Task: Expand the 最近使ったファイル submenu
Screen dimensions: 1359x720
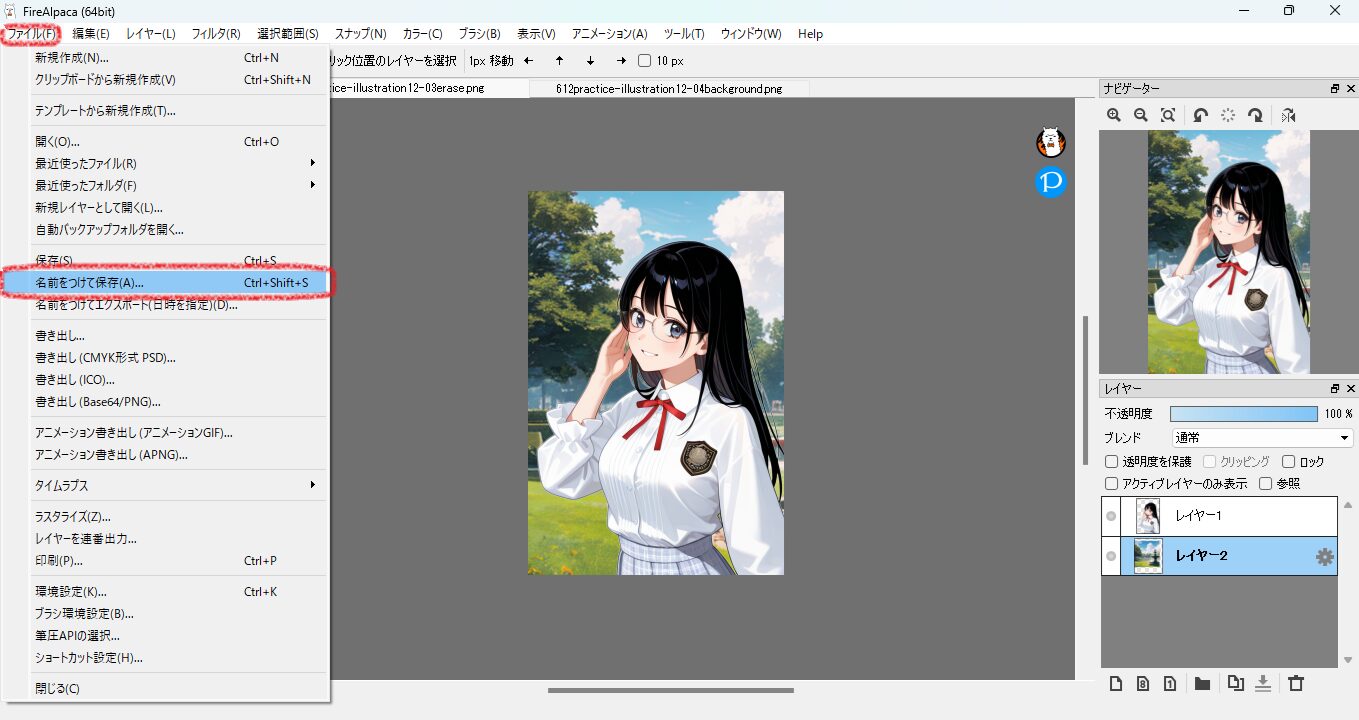Action: 174,163
